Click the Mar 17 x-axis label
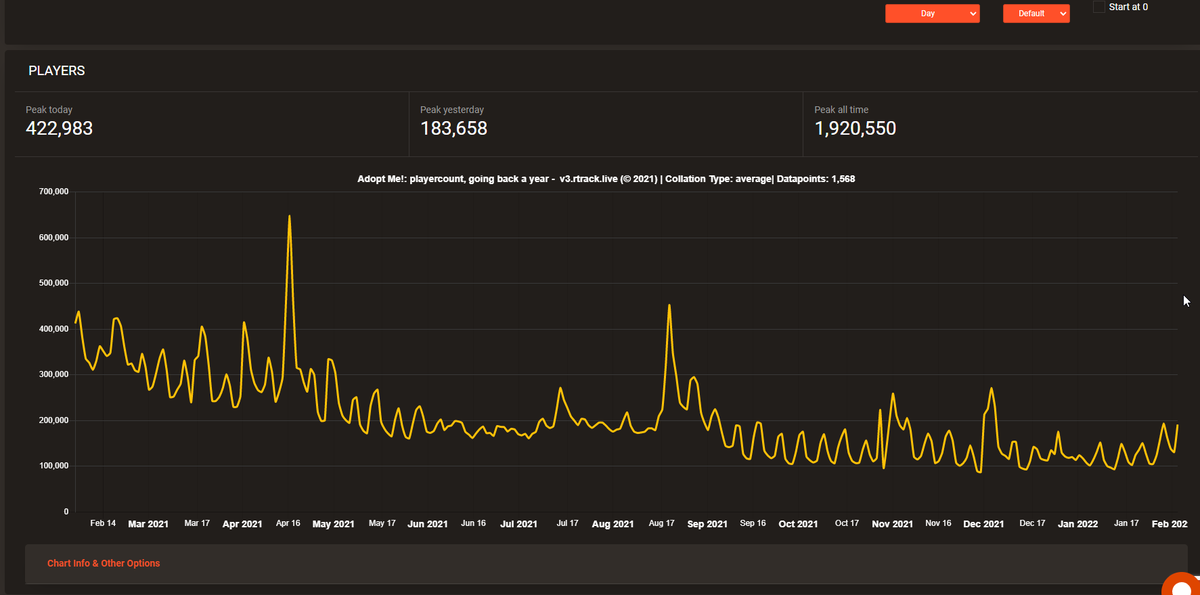 (197, 523)
